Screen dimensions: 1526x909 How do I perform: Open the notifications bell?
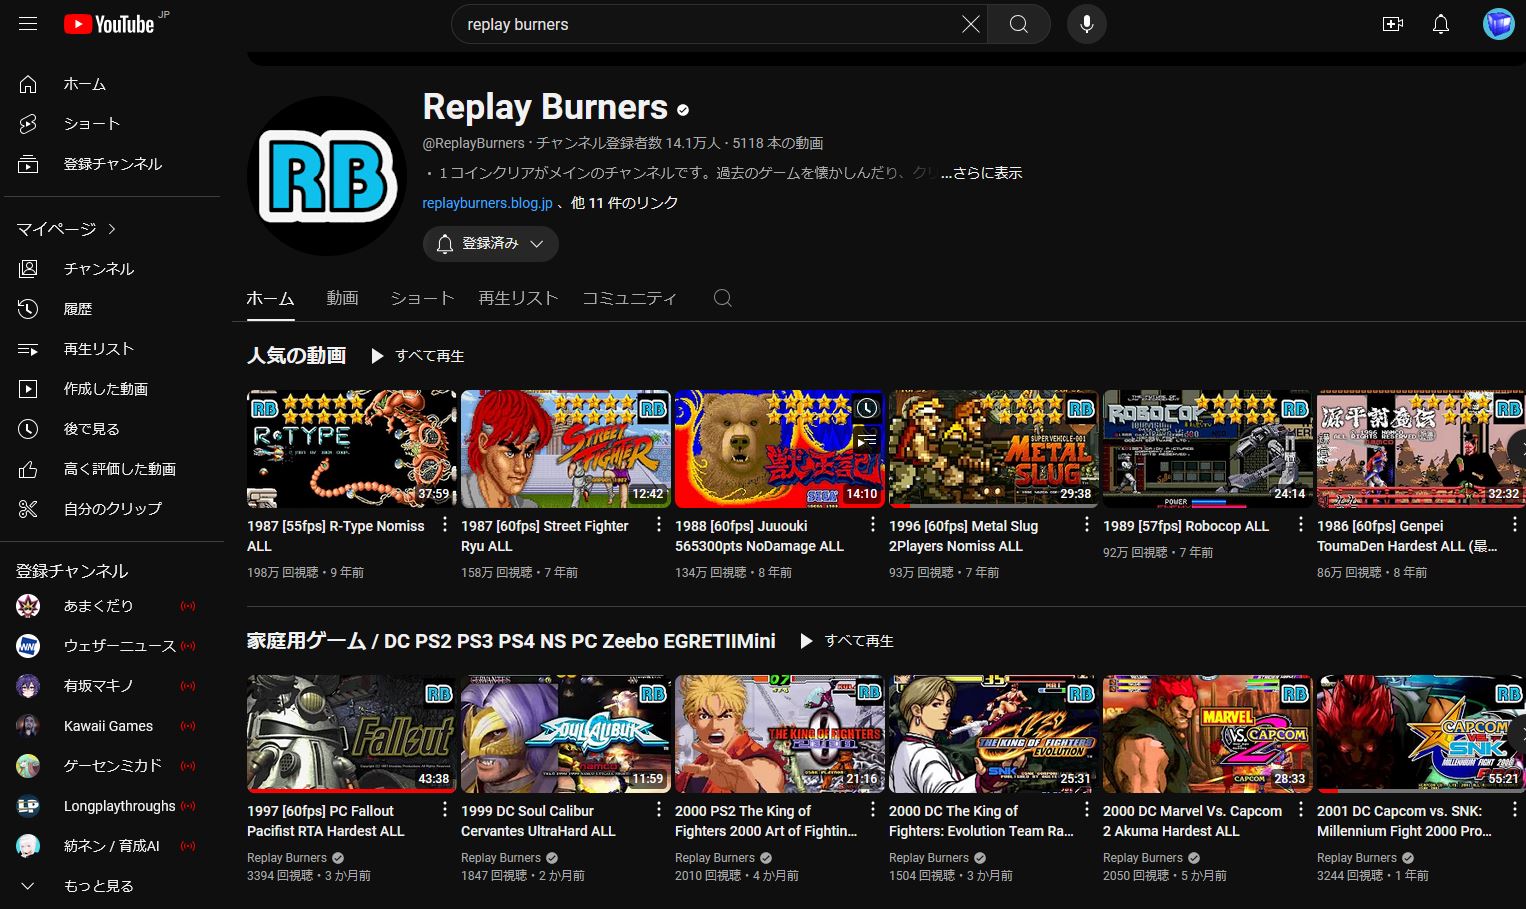click(1441, 24)
